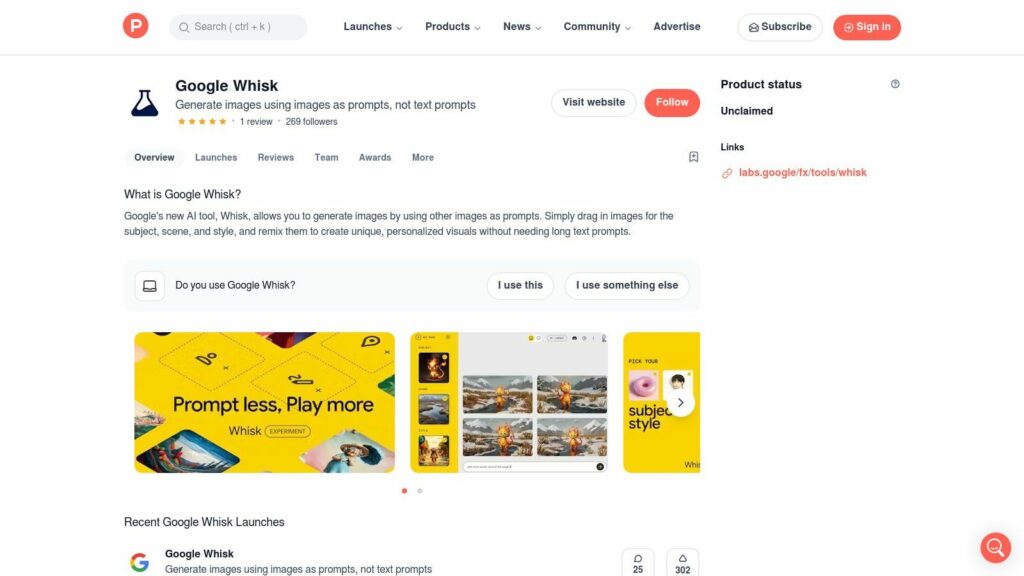Click the Visit website button
1024x576 pixels.
click(593, 103)
